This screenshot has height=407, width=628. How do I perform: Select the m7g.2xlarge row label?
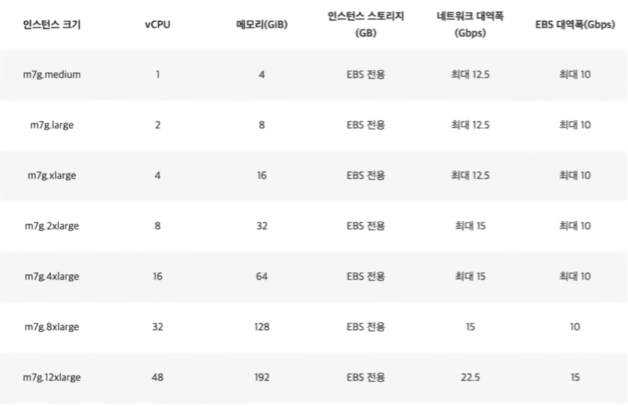(x=52, y=226)
